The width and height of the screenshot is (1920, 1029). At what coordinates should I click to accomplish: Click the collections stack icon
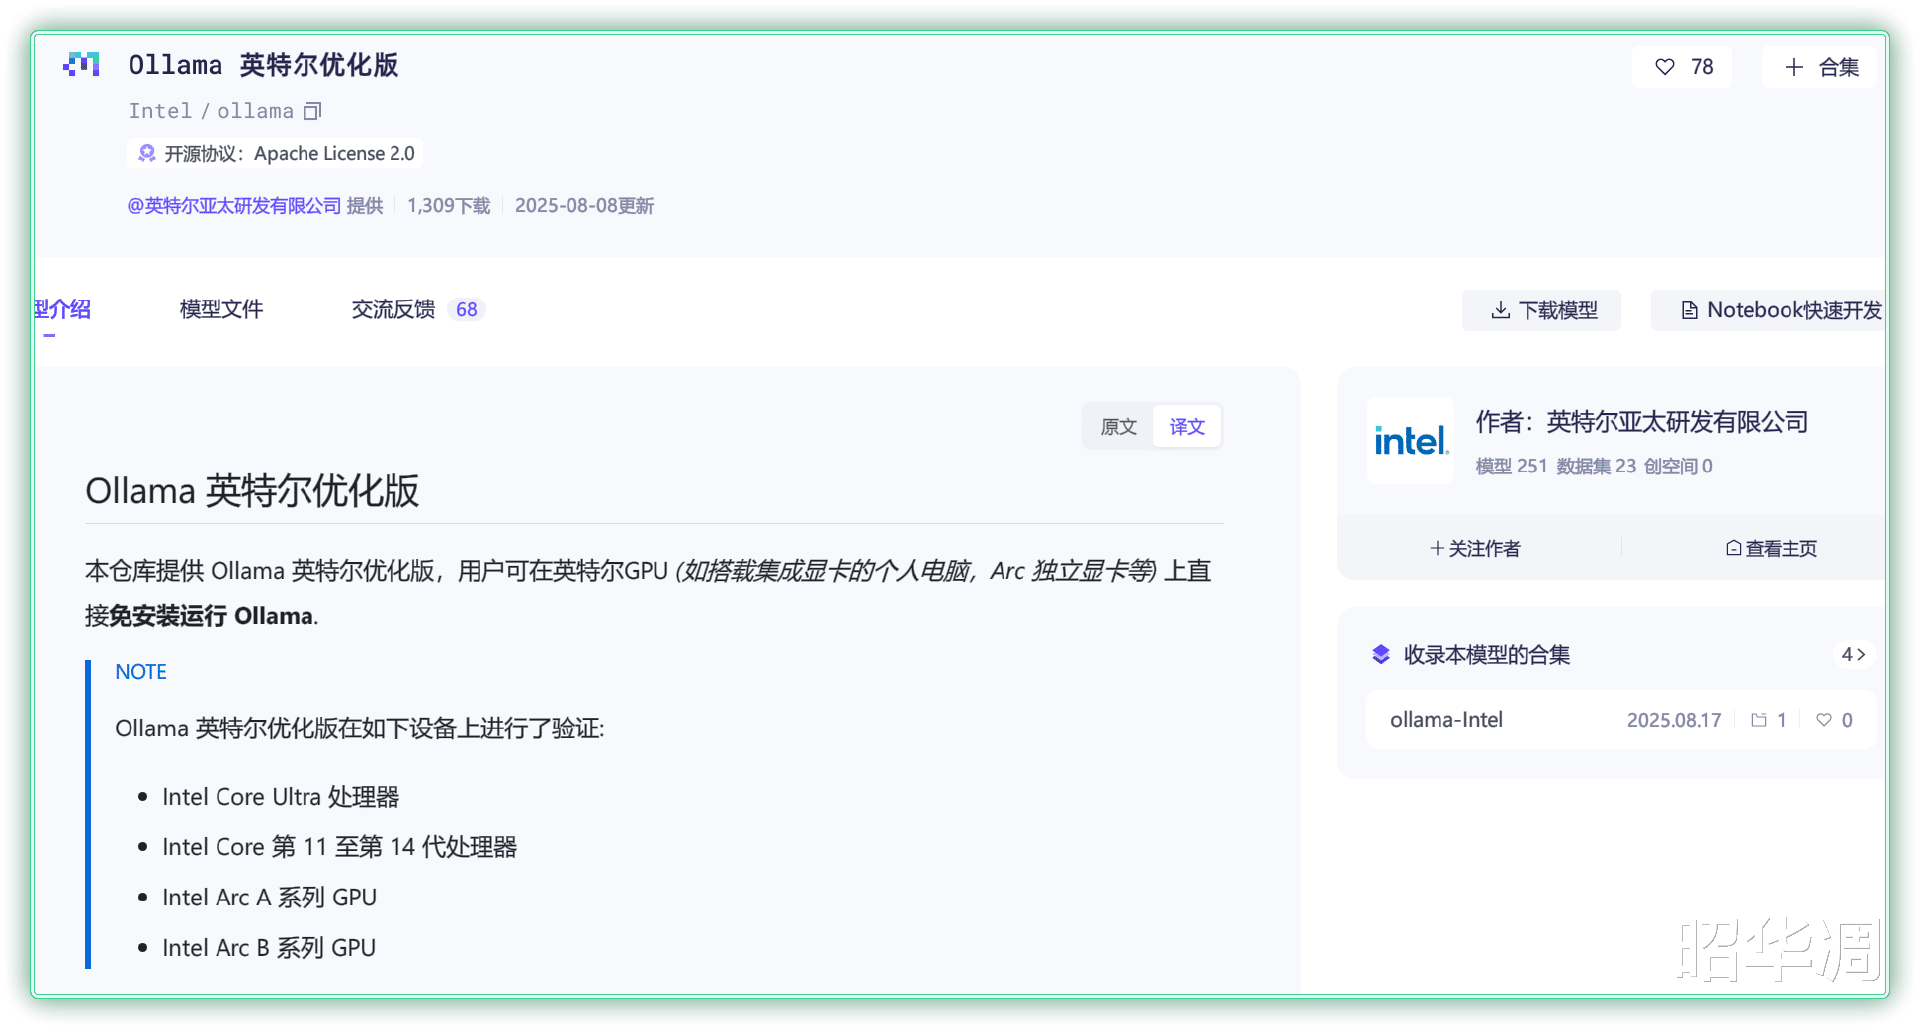tap(1381, 654)
